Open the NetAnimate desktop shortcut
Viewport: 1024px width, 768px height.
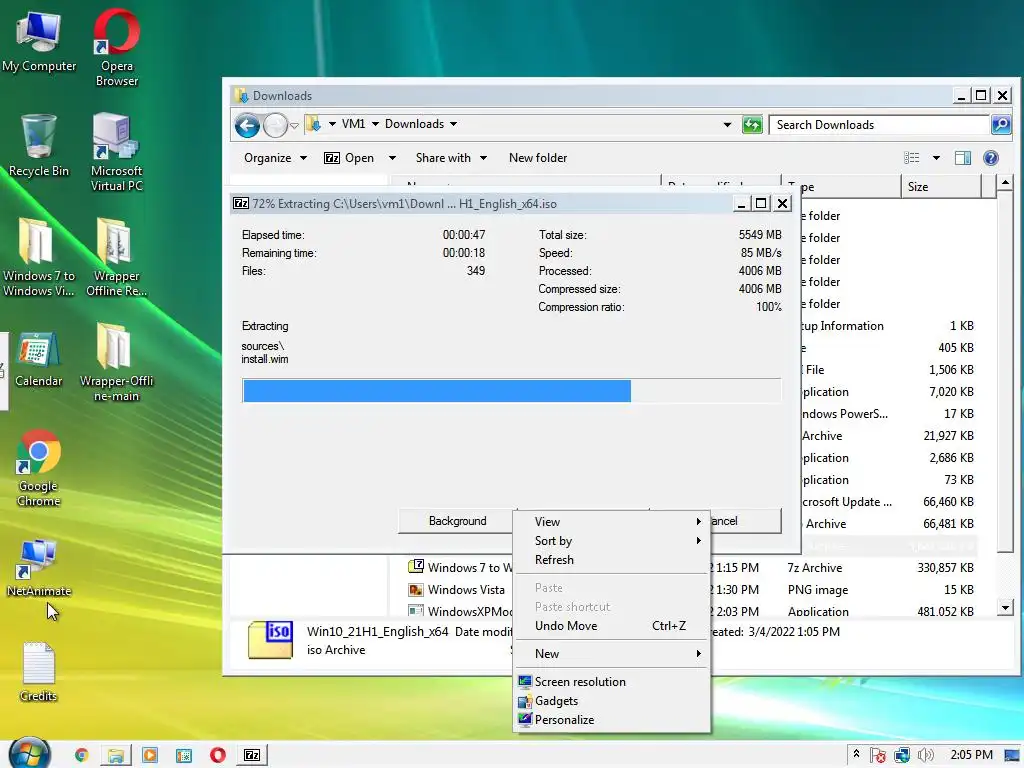click(x=39, y=568)
